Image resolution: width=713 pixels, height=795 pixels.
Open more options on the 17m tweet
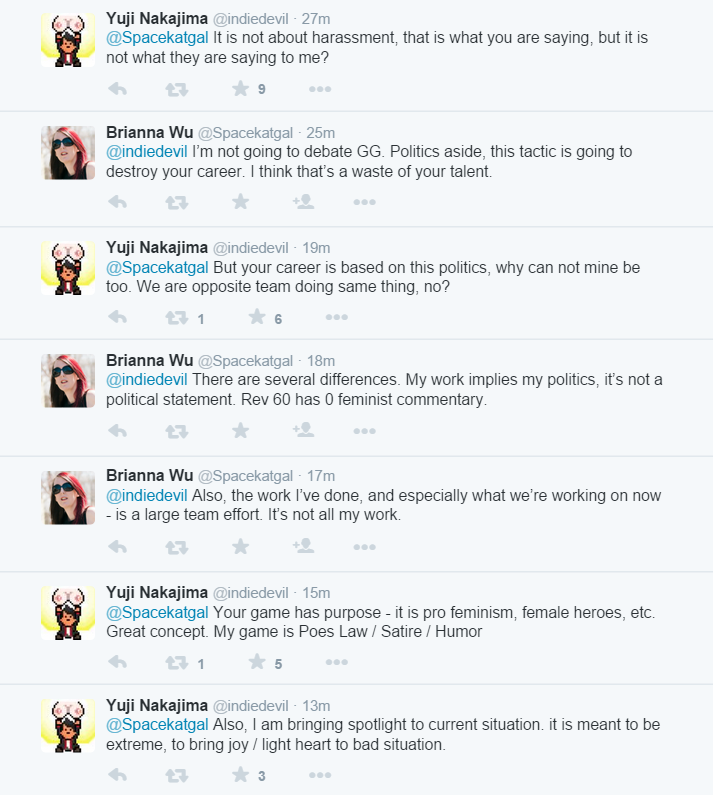364,547
